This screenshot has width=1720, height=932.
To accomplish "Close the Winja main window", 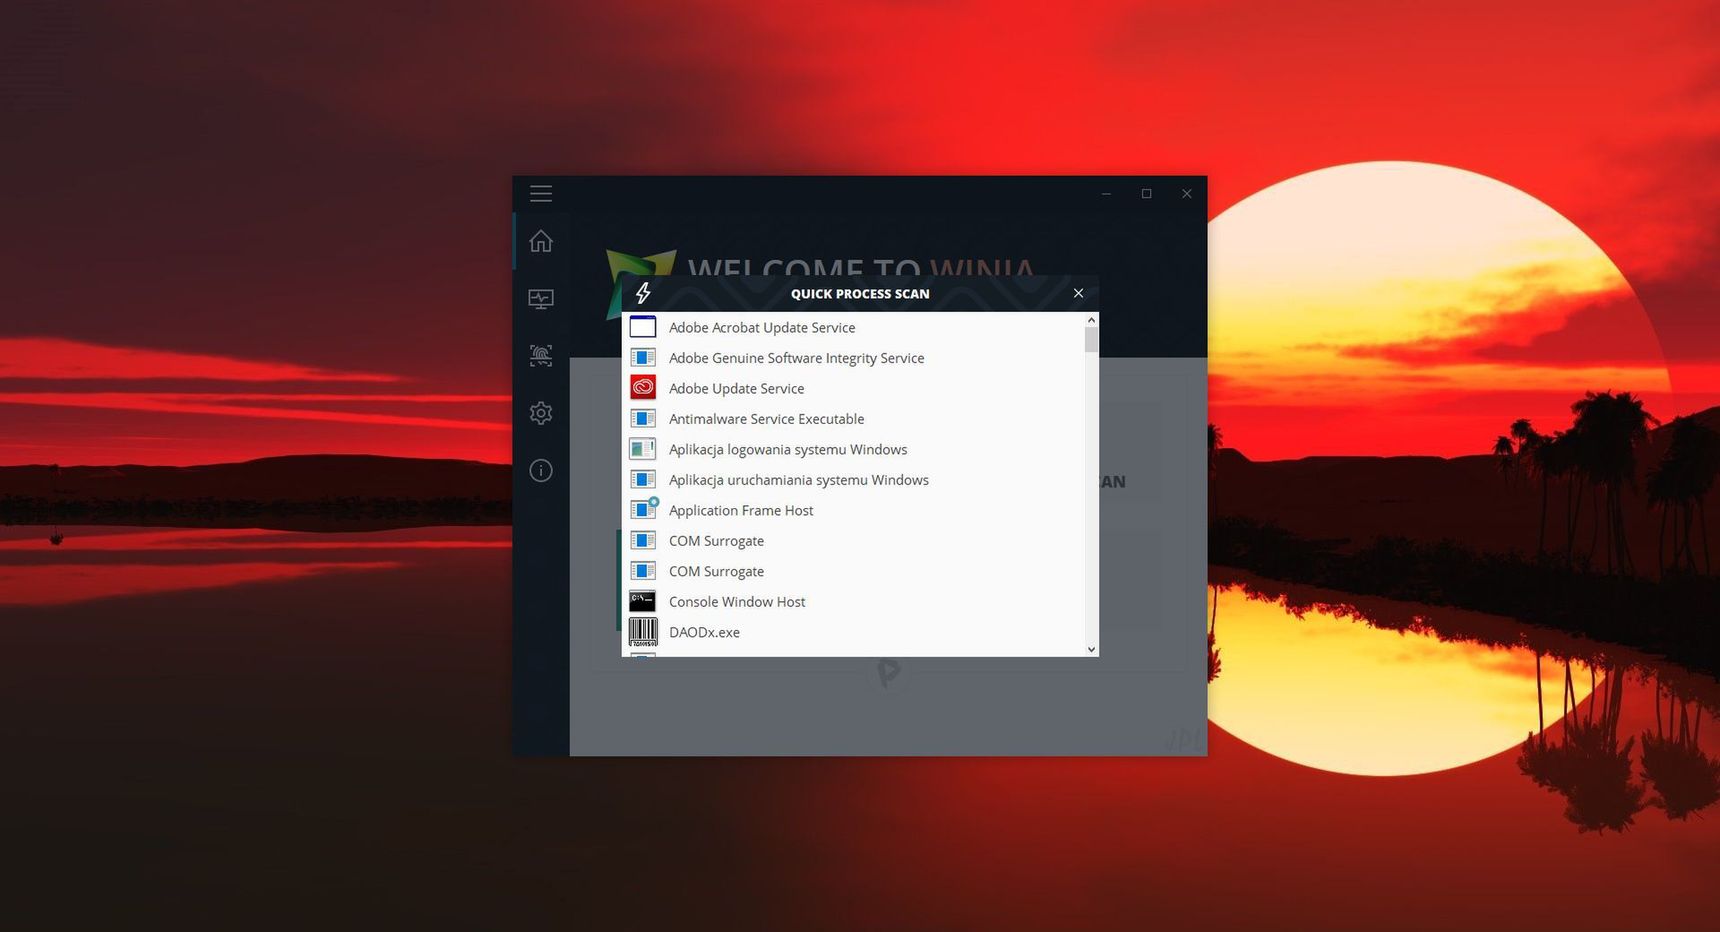I will [x=1186, y=193].
